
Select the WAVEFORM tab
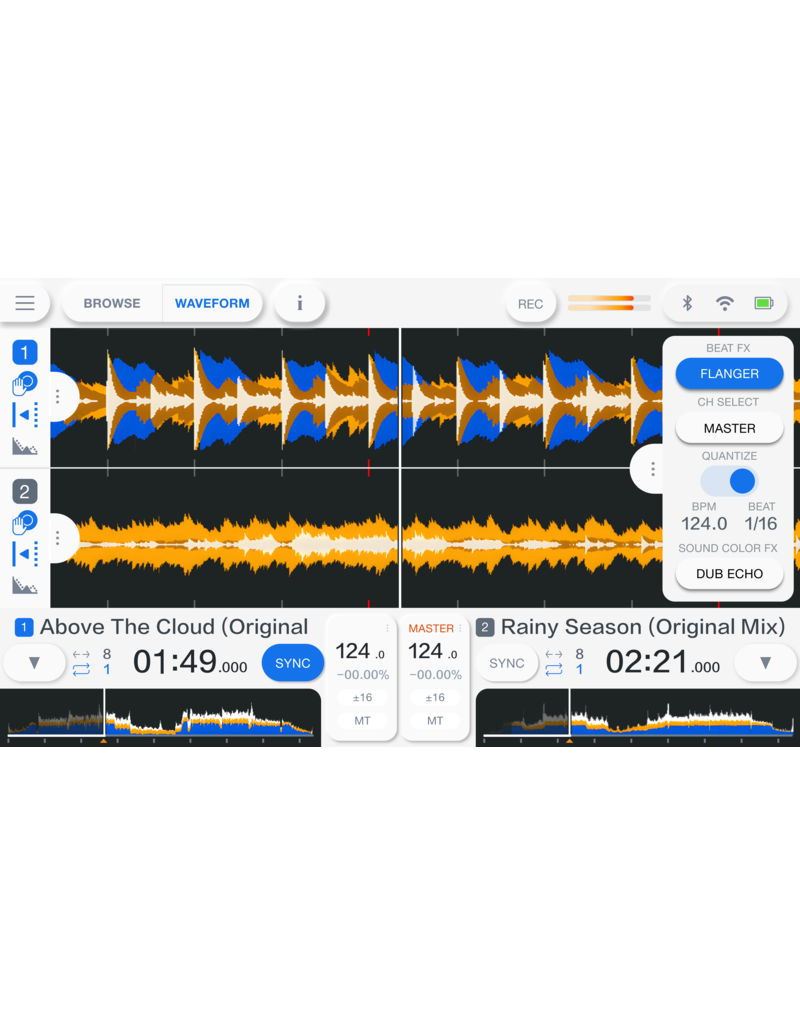click(212, 303)
